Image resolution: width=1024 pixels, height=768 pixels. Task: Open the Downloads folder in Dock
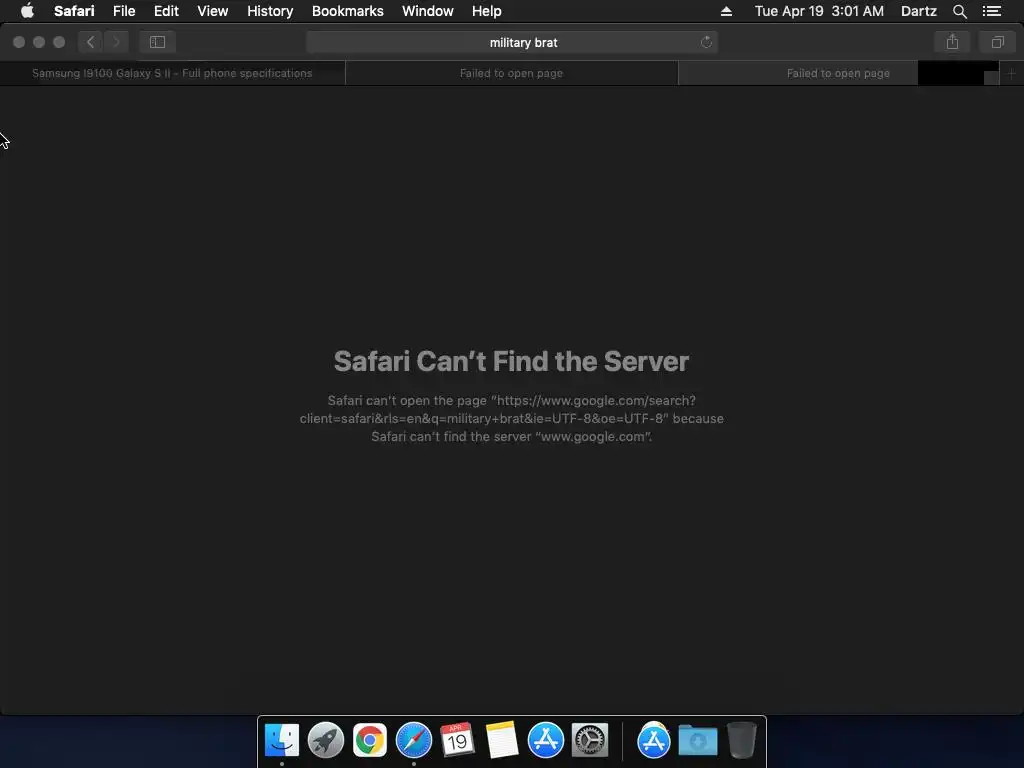tap(697, 741)
